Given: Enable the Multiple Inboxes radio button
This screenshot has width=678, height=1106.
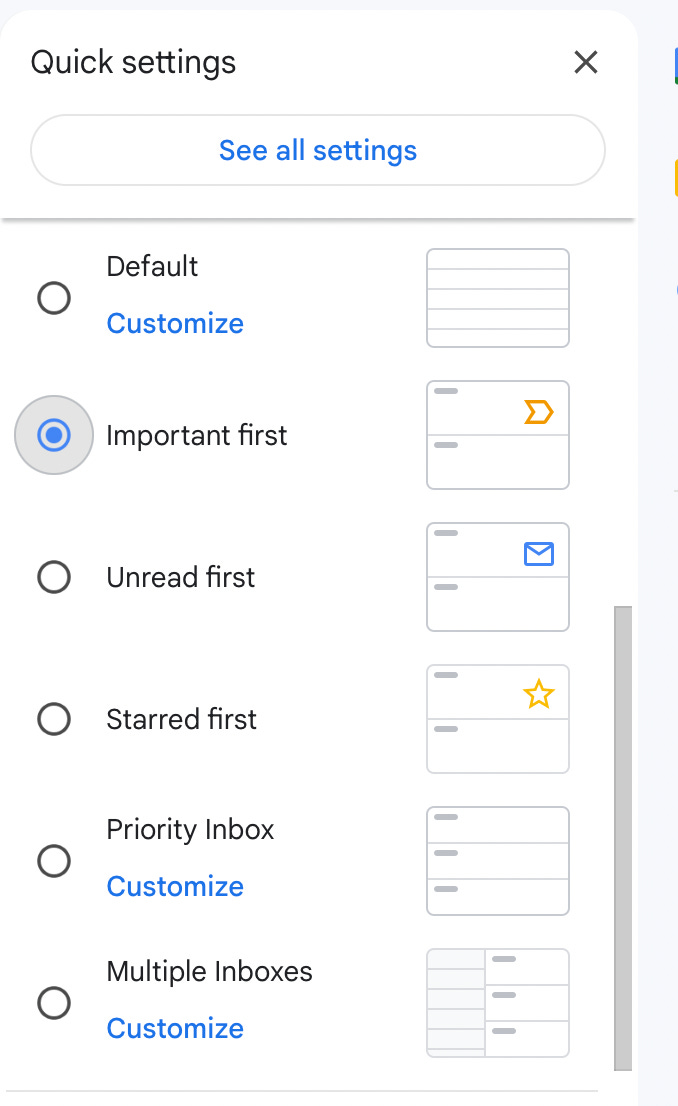Looking at the screenshot, I should pos(54,1003).
